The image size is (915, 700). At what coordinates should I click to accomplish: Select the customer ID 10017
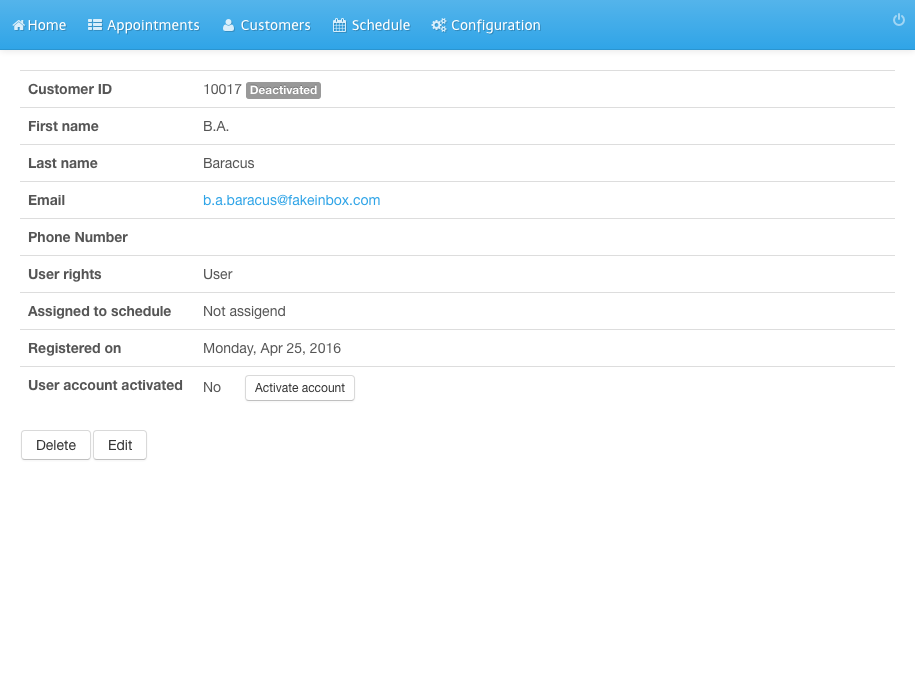click(x=222, y=89)
